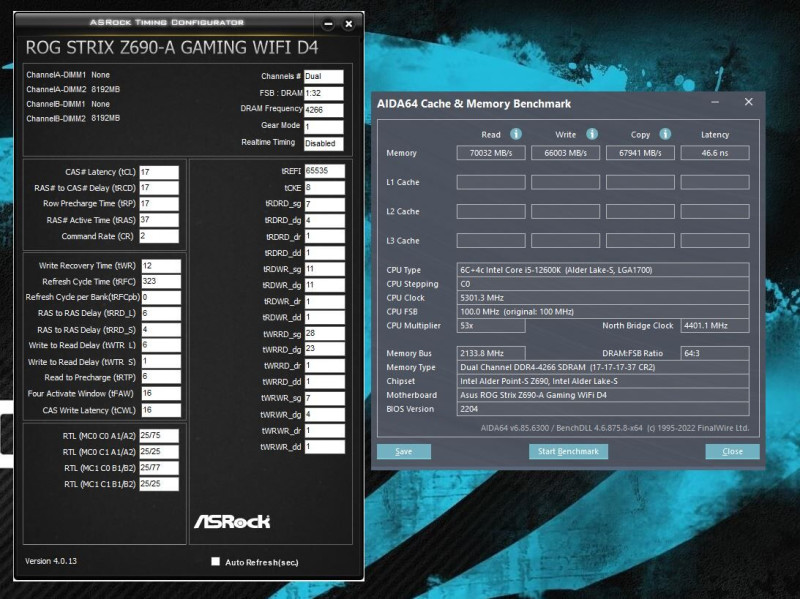This screenshot has height=599, width=800.
Task: Click the Memory Write result 66003 MB/s
Action: (565, 153)
